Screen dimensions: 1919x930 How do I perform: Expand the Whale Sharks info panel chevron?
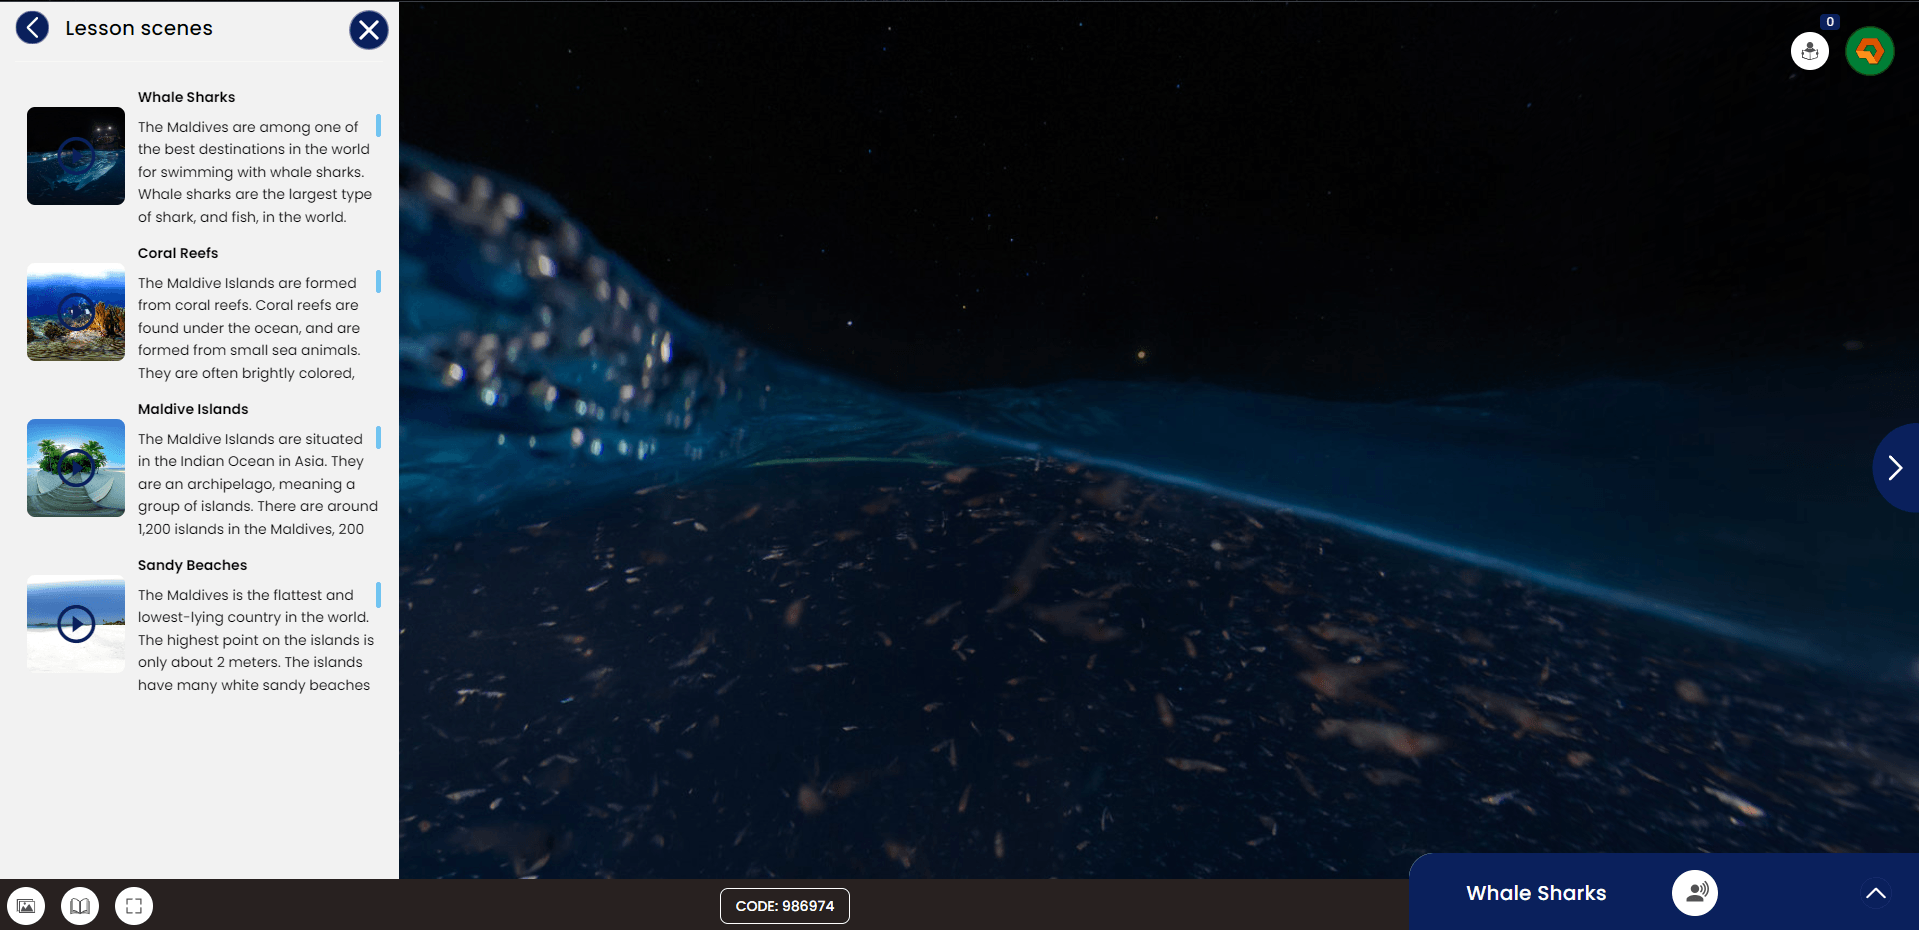click(x=1875, y=893)
